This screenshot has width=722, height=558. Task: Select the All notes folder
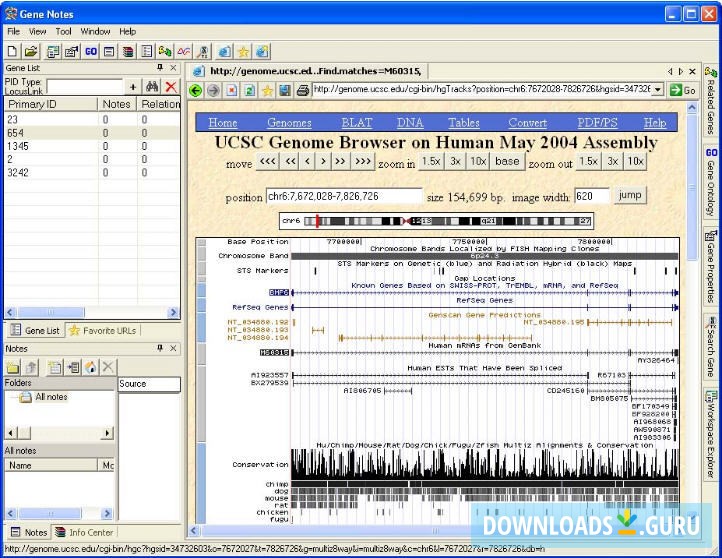45,397
